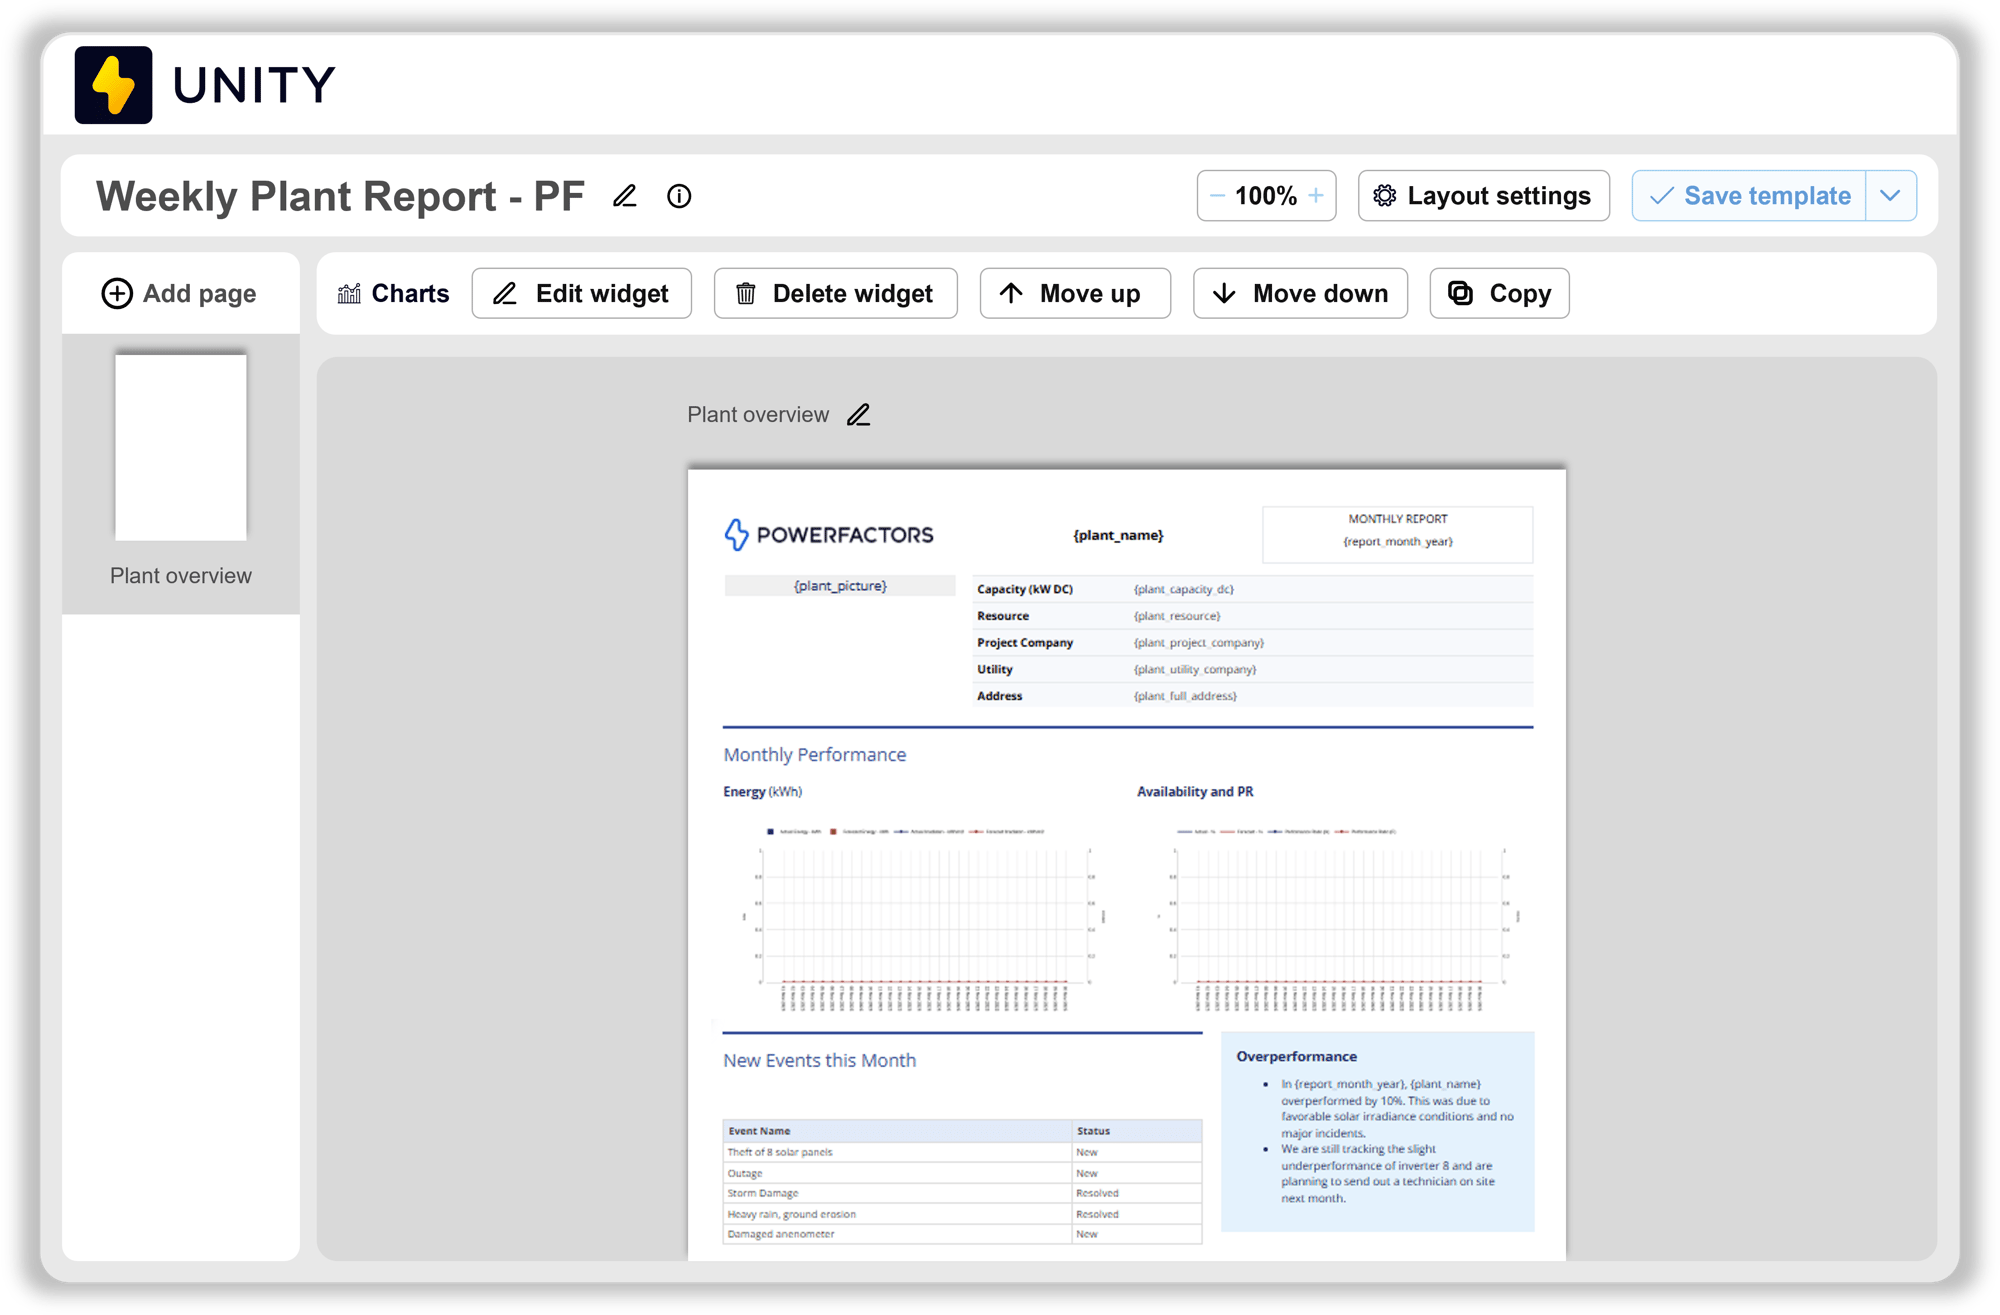The height and width of the screenshot is (1315, 2000).
Task: Click Save template button
Action: point(1749,196)
